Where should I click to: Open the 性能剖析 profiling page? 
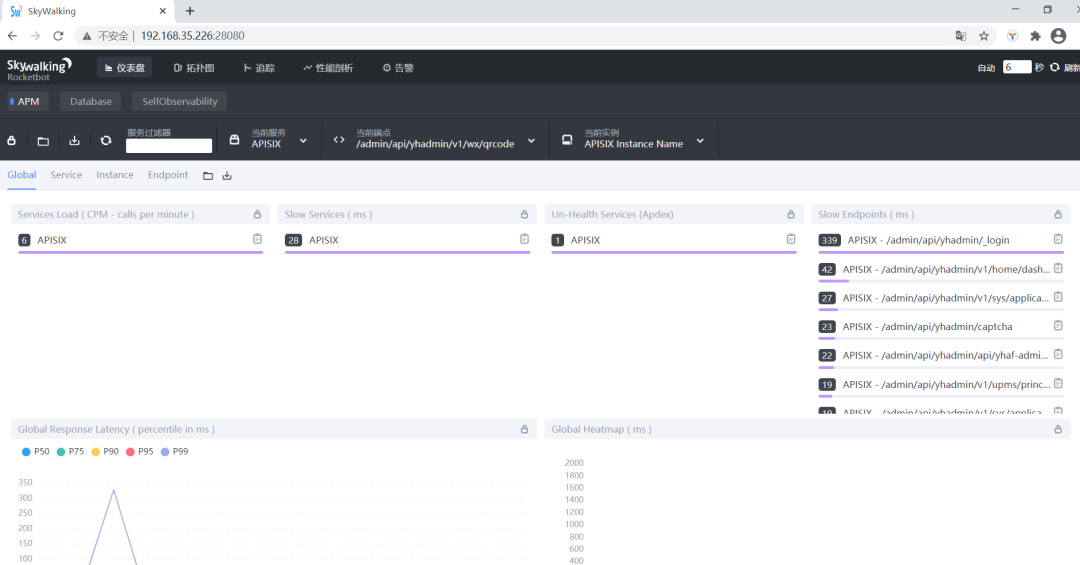328,68
